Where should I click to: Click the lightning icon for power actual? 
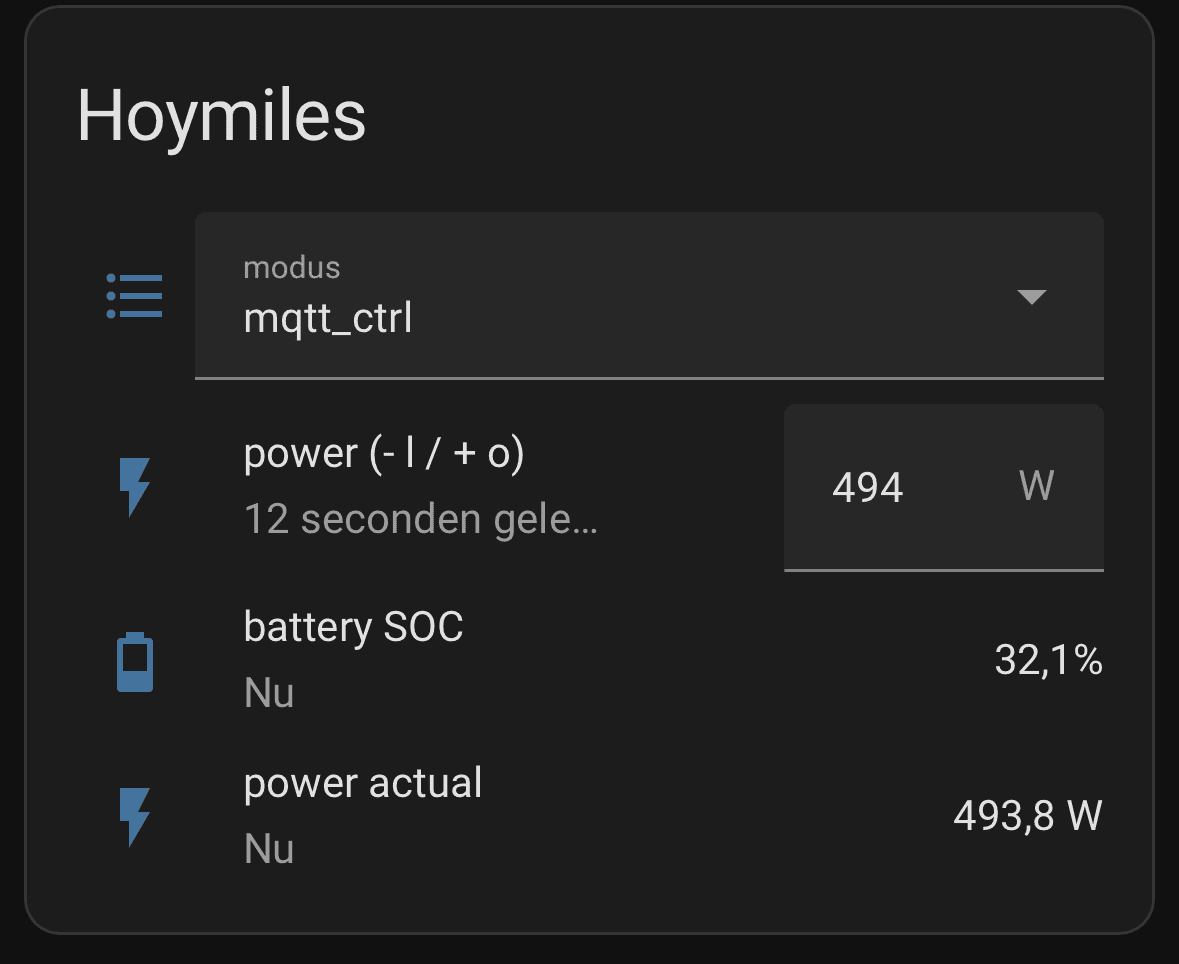click(x=134, y=816)
